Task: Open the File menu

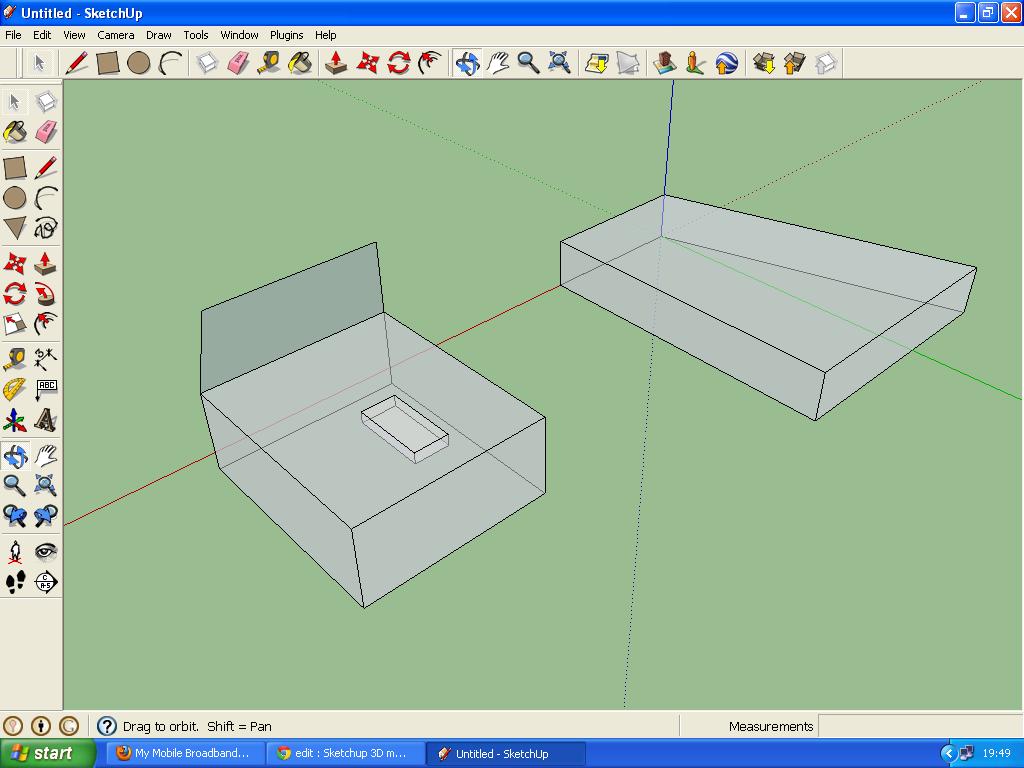Action: click(x=13, y=35)
